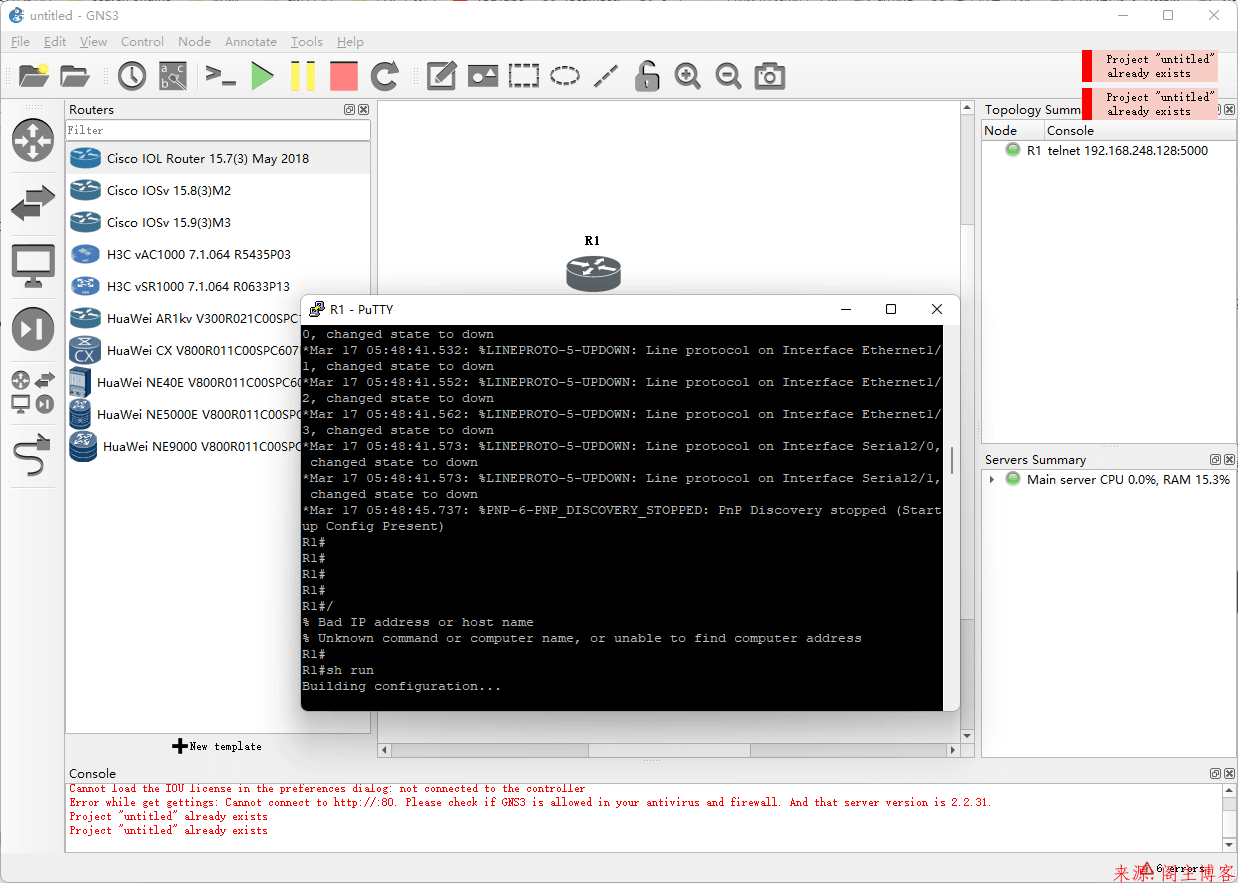
Task: Select the Draw a rectangle tool
Action: tap(524, 76)
